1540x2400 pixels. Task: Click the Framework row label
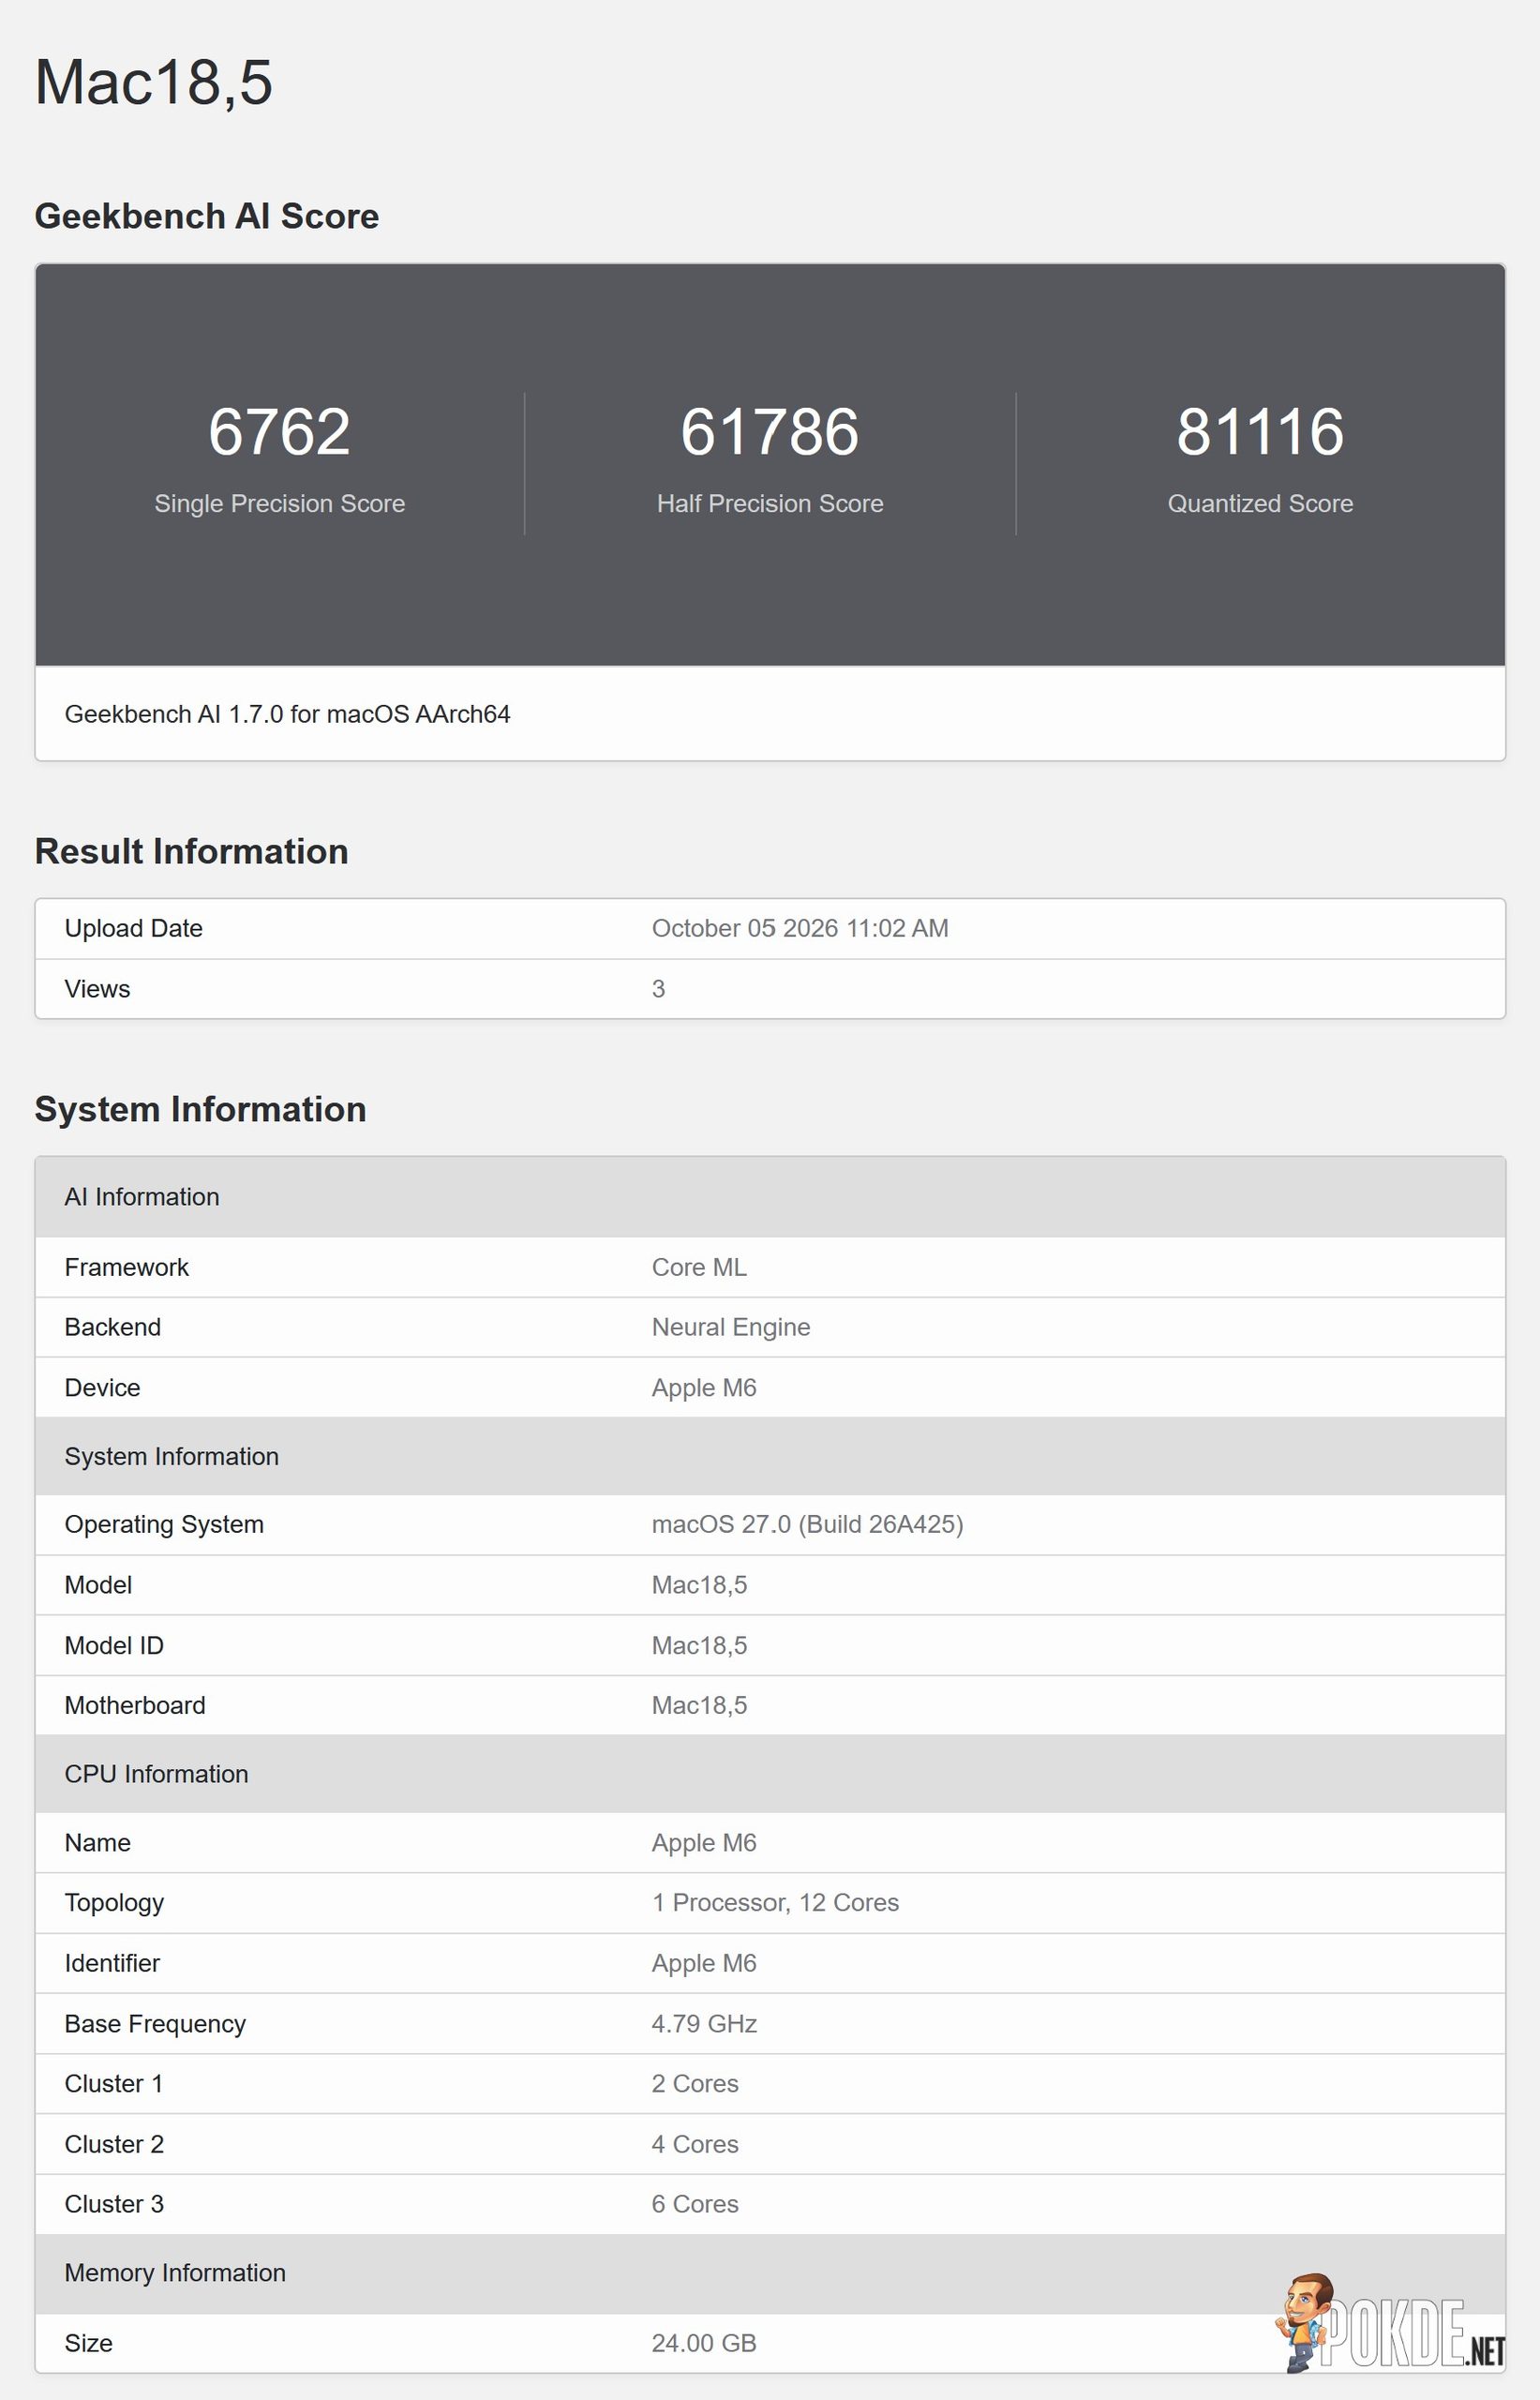127,1267
